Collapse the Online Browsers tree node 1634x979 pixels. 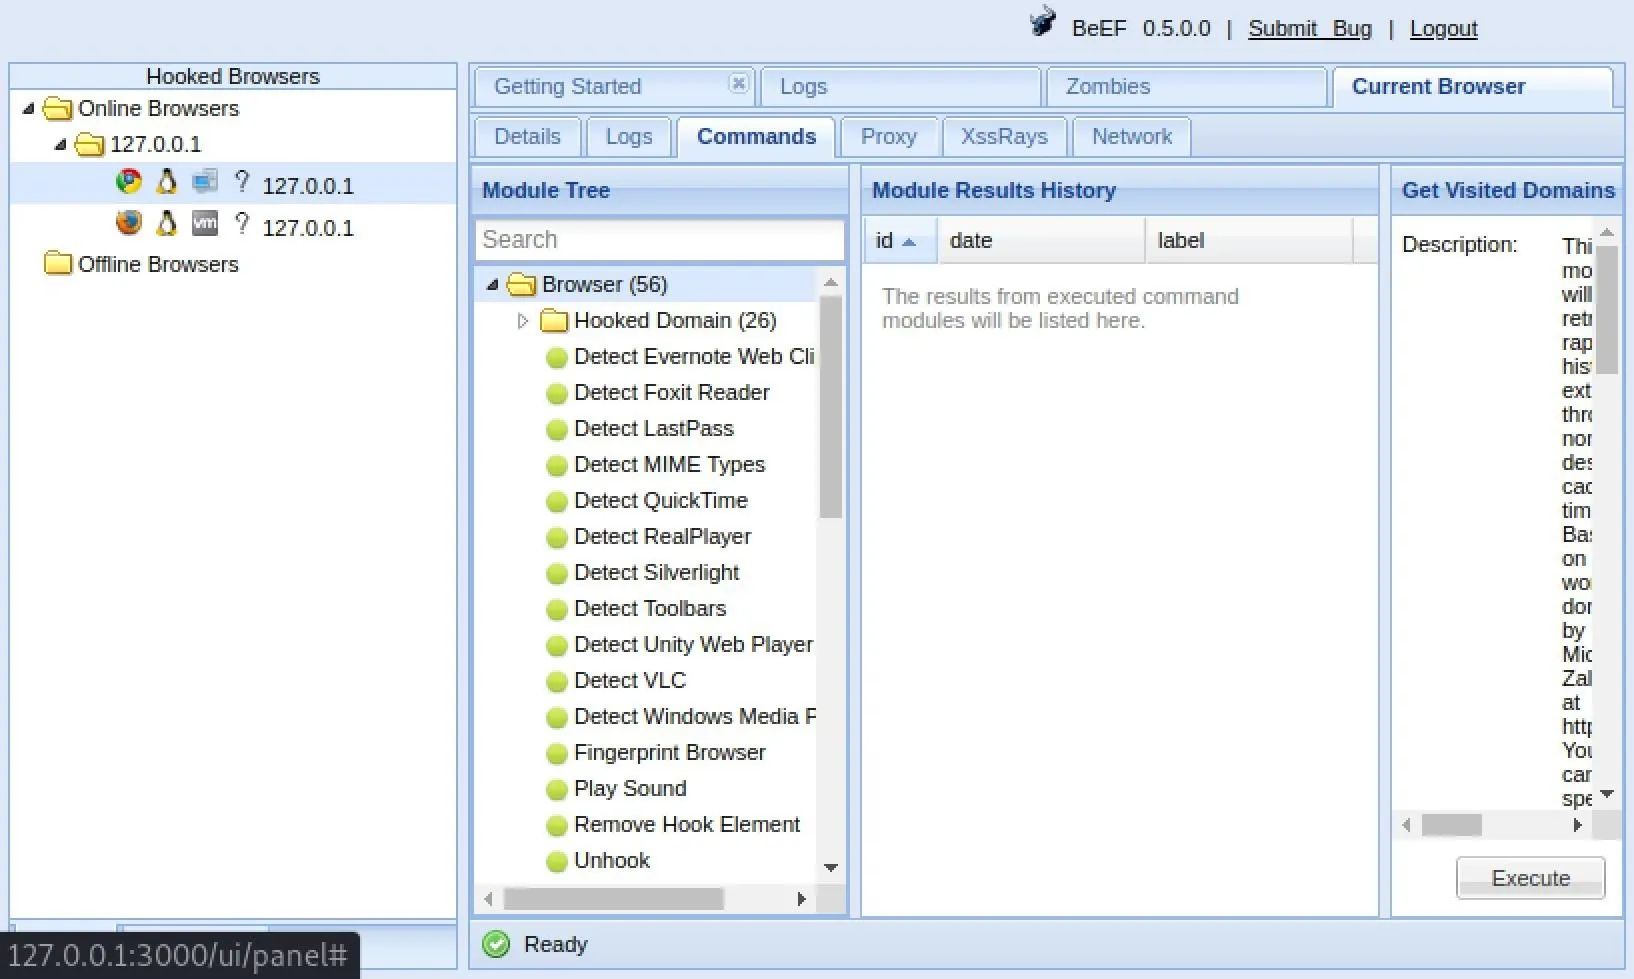28,108
